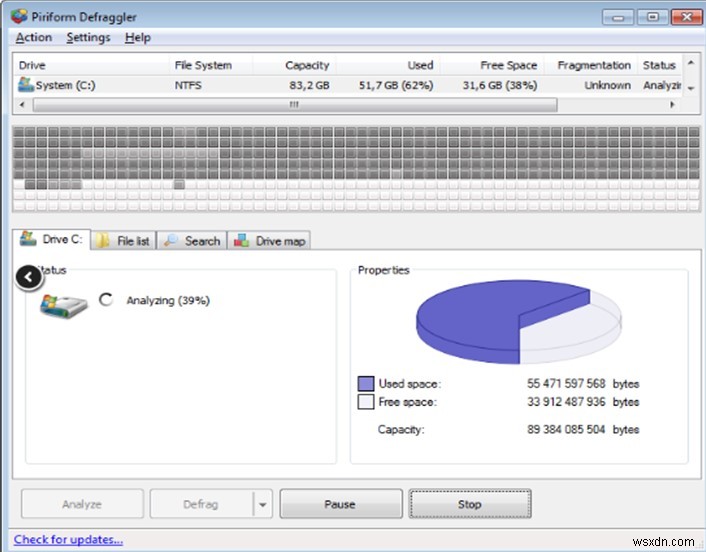Screen dimensions: 706x552
Task: Click the NTFS file system cell
Action: coord(188,85)
